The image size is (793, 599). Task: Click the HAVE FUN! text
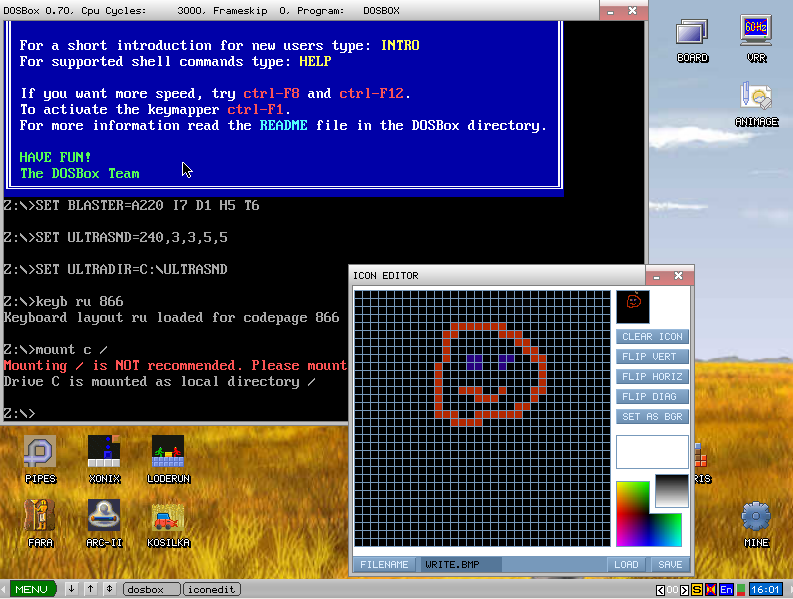pos(55,157)
